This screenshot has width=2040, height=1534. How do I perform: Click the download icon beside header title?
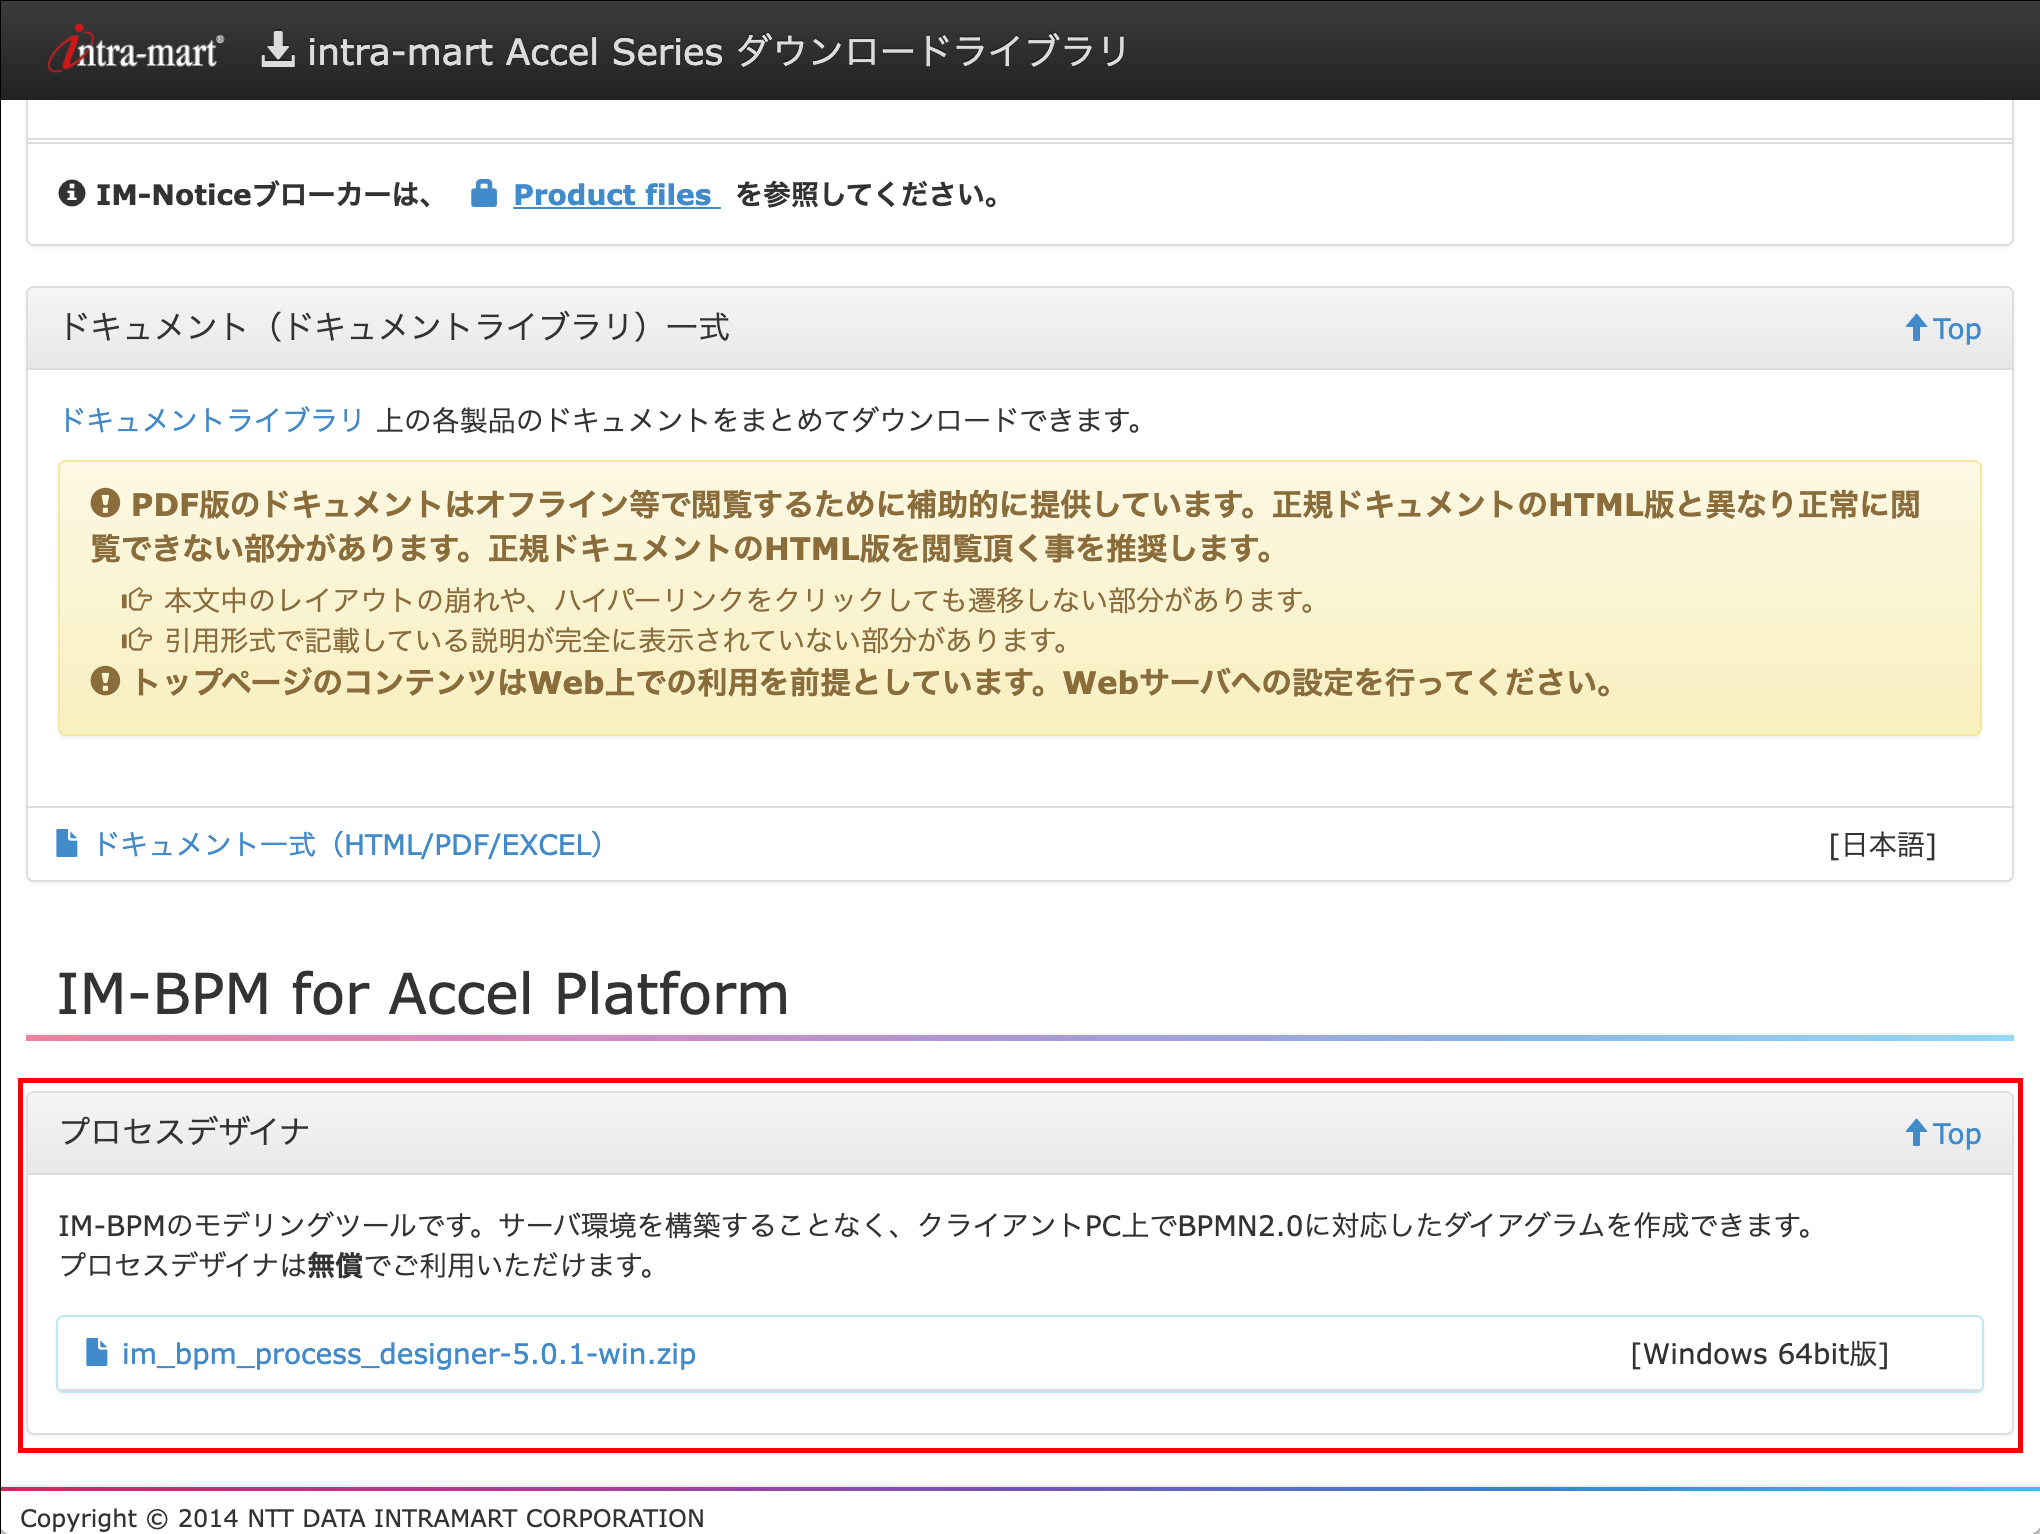pos(278,50)
